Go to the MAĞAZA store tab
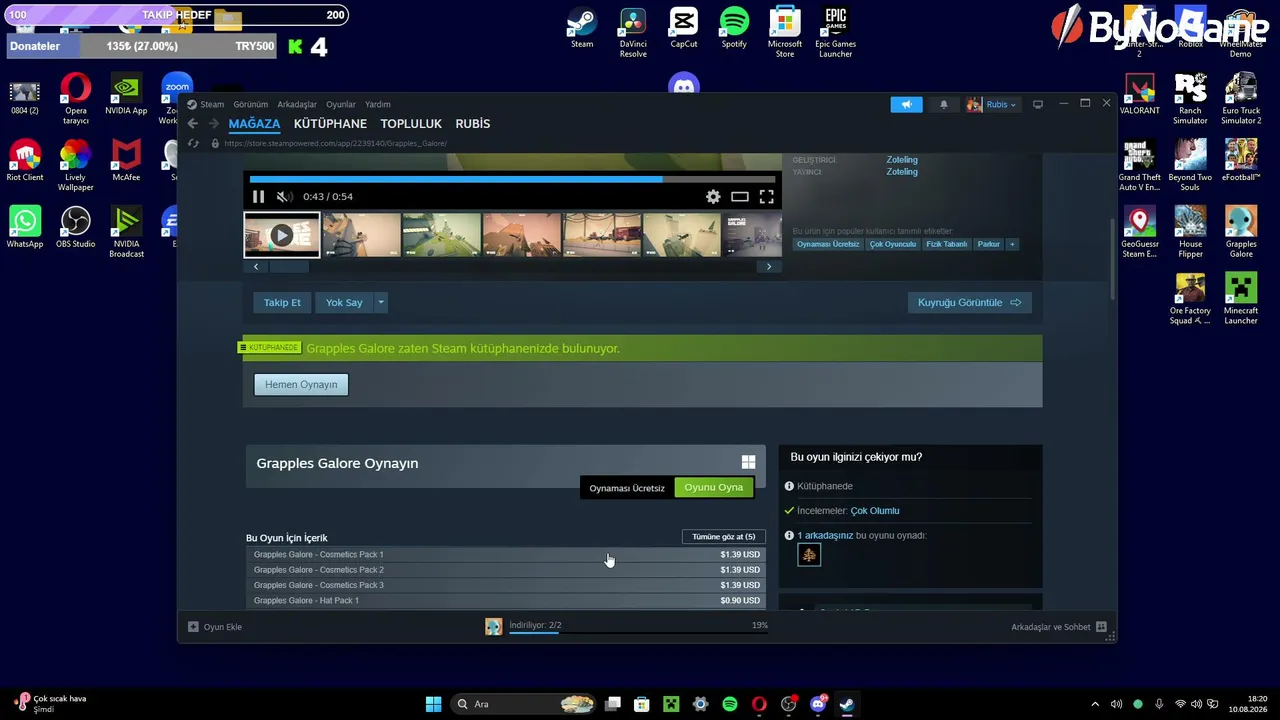Screen dimensions: 1280x720 pos(254,124)
